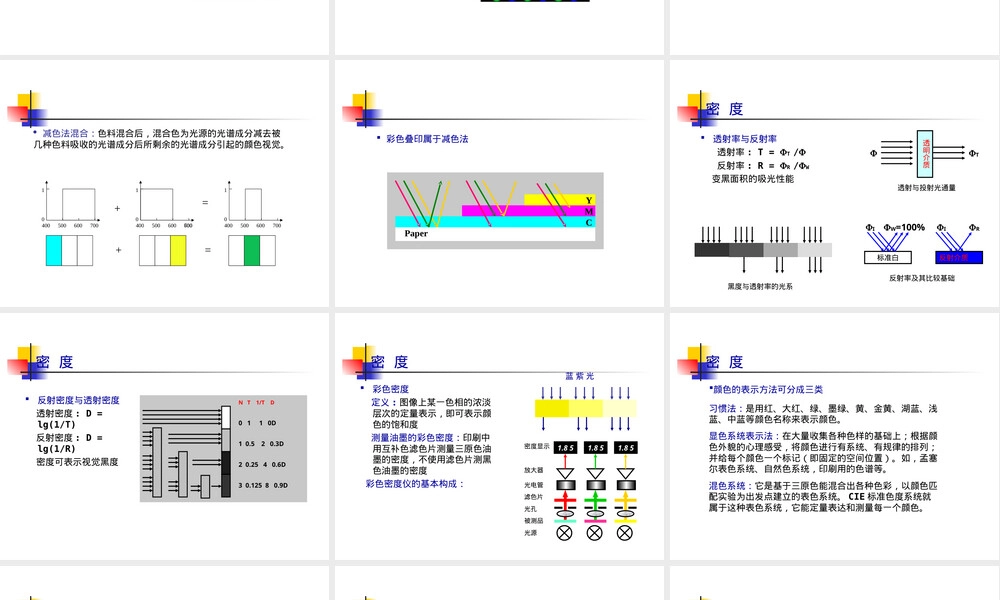This screenshot has width=1000, height=600.
Task: Click the bullet text 反射密度与透射密度
Action: pyautogui.click(x=78, y=400)
